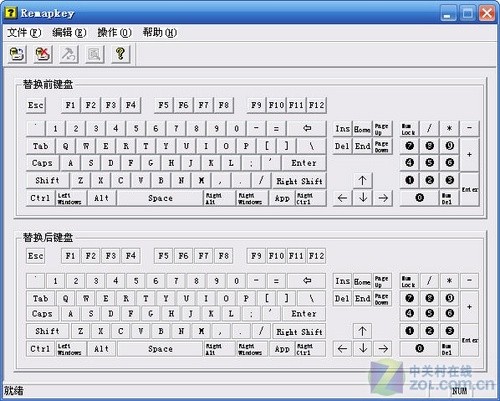Click the Caps key in 替换后键盘
Viewport: 500px width, 401px height.
click(42, 314)
